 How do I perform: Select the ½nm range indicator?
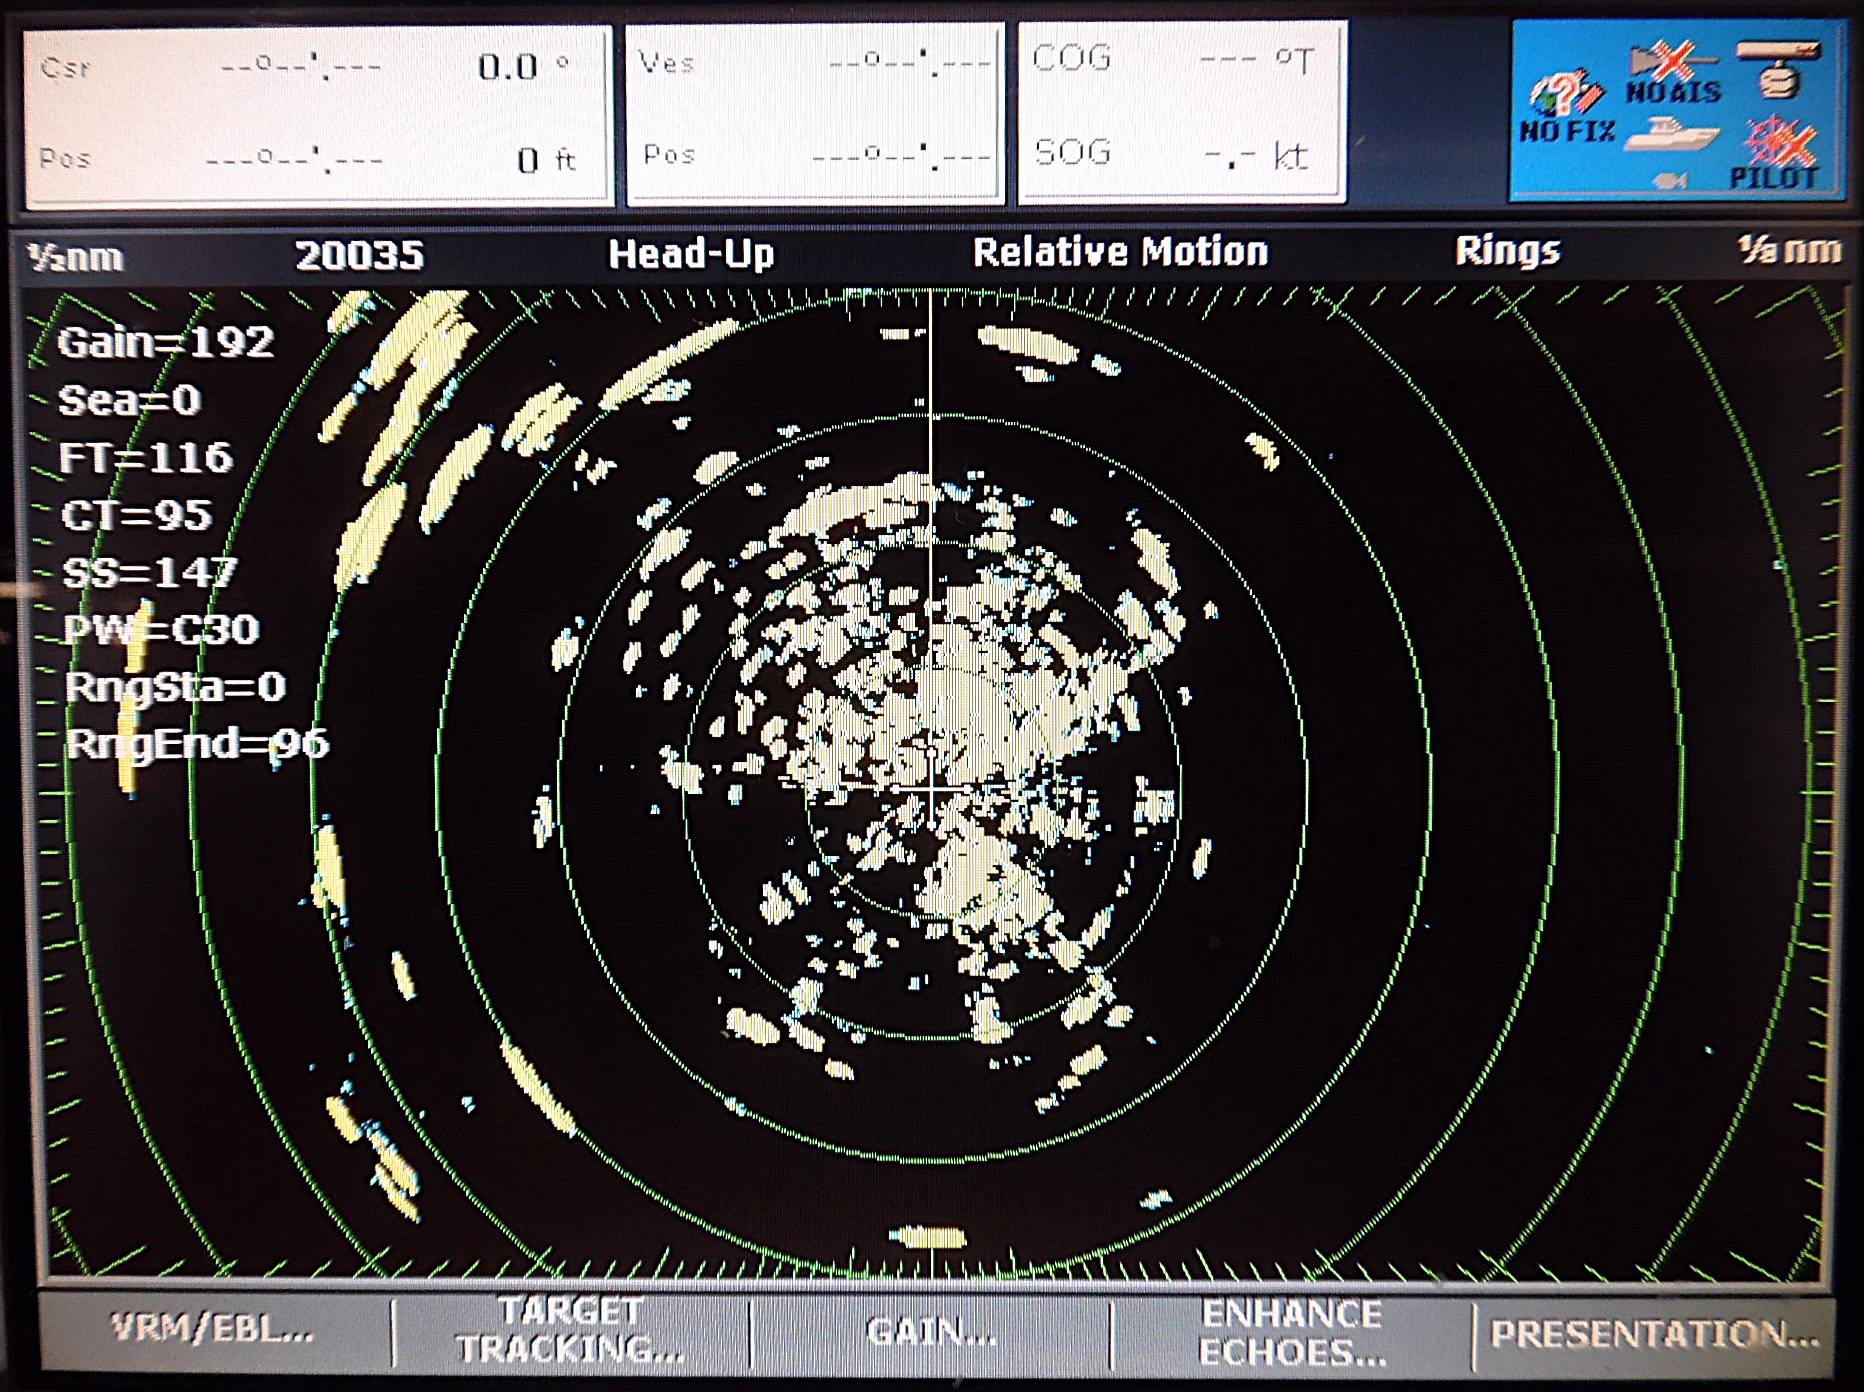pyautogui.click(x=76, y=258)
